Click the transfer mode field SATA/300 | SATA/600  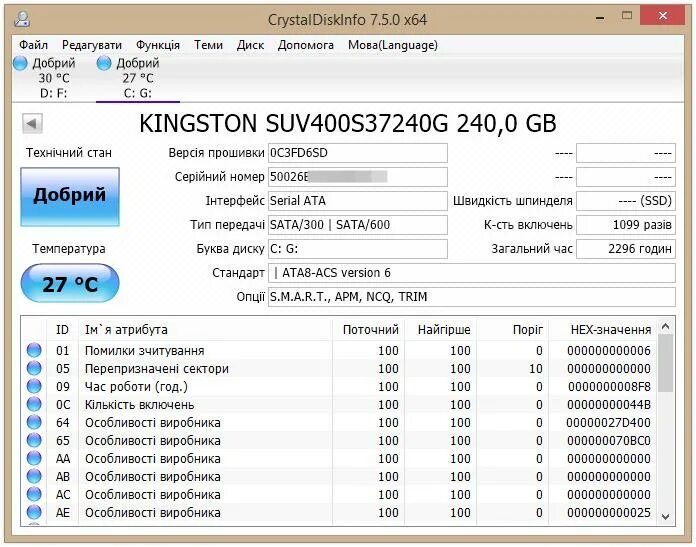point(358,225)
